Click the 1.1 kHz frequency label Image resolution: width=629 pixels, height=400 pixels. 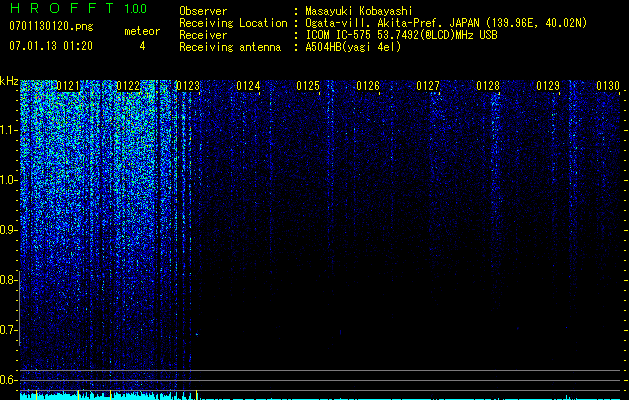(x=8, y=131)
